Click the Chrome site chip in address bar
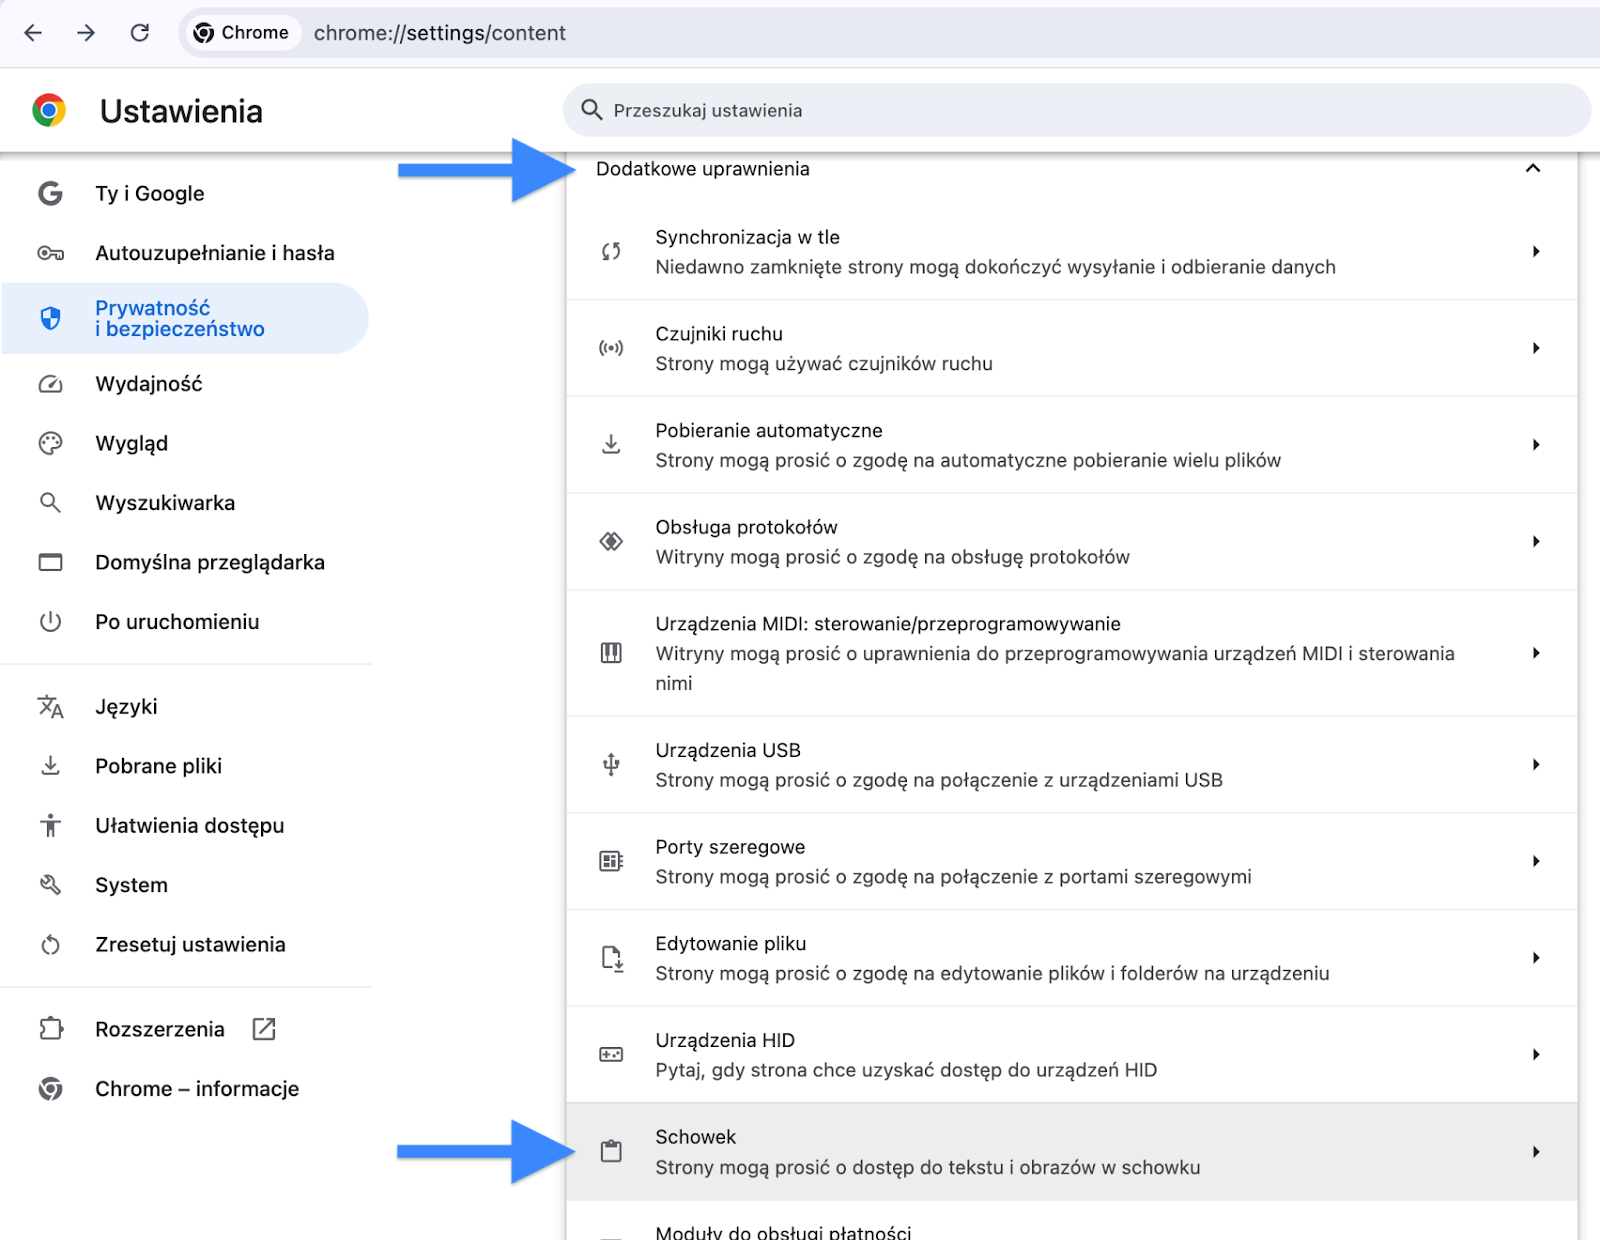Screen dimensions: 1600x1240 click(x=242, y=33)
